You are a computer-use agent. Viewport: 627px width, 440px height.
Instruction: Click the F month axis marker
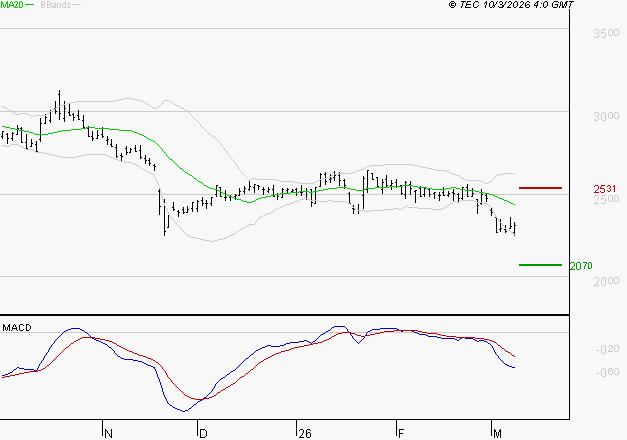click(401, 434)
